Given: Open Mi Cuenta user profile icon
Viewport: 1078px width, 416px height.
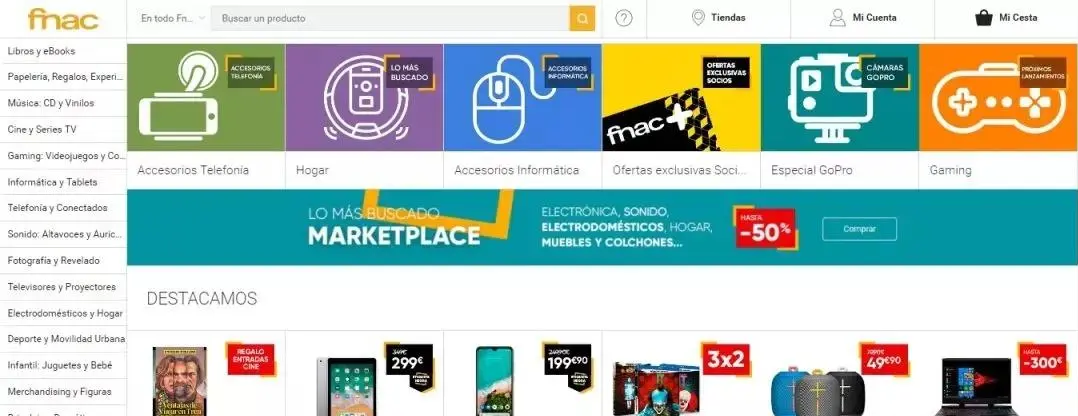Looking at the screenshot, I should tap(837, 18).
